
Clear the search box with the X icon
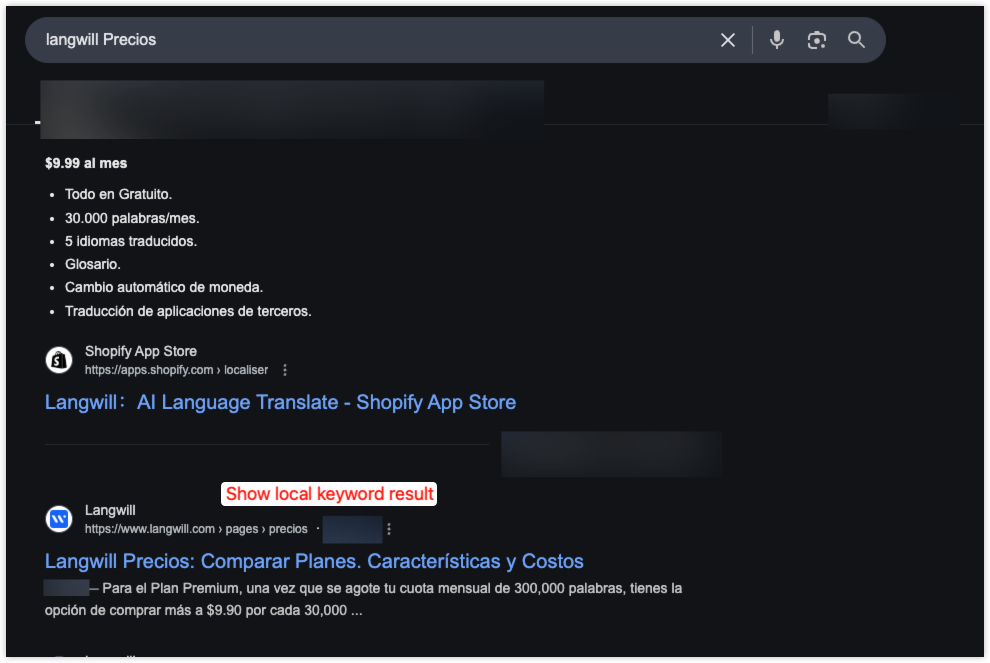click(x=727, y=40)
